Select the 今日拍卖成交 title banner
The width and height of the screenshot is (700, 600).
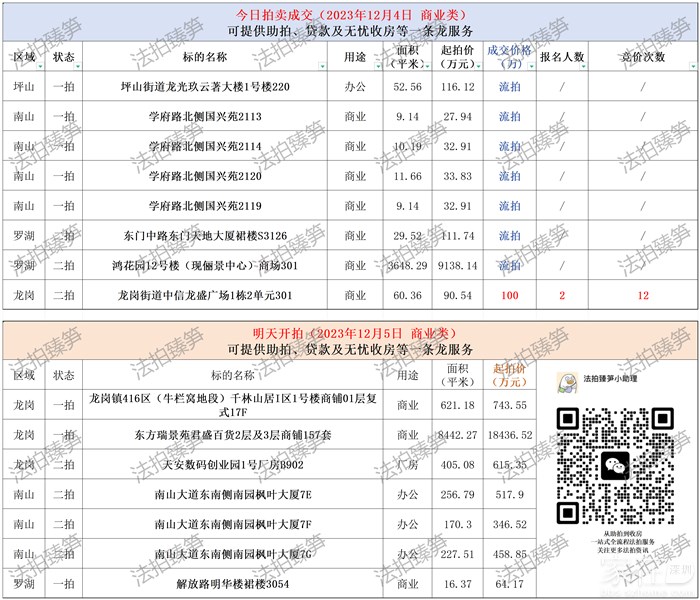tap(349, 16)
